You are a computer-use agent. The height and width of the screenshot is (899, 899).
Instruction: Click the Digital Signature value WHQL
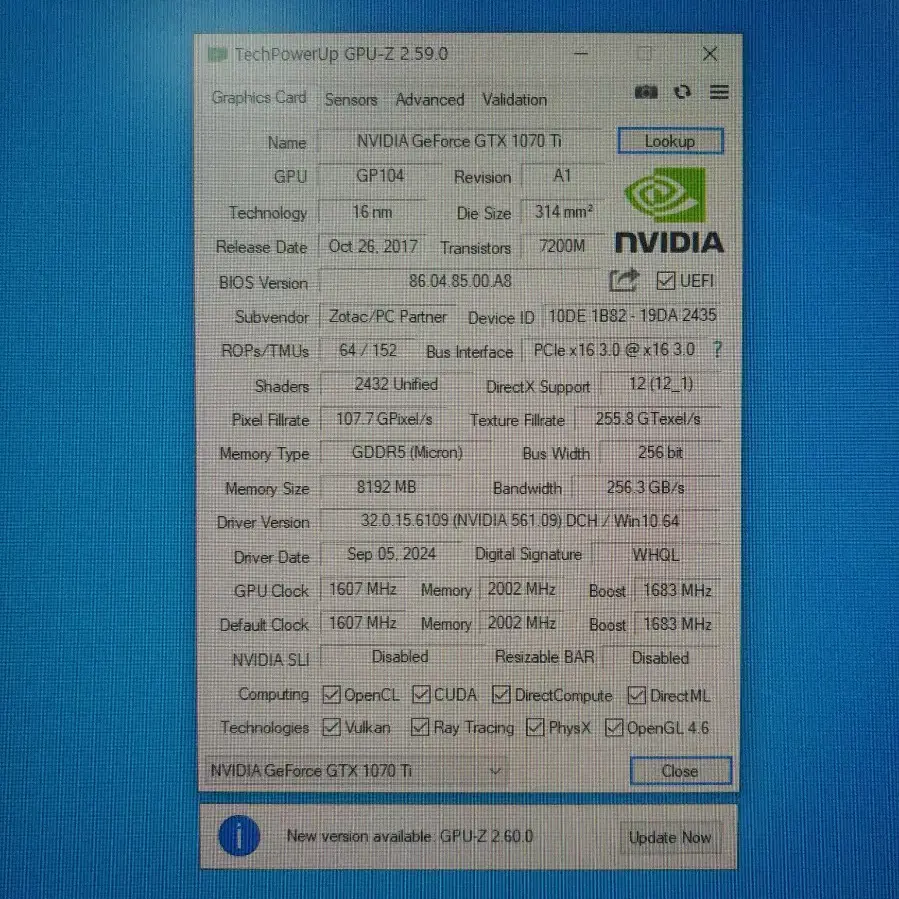tap(656, 554)
